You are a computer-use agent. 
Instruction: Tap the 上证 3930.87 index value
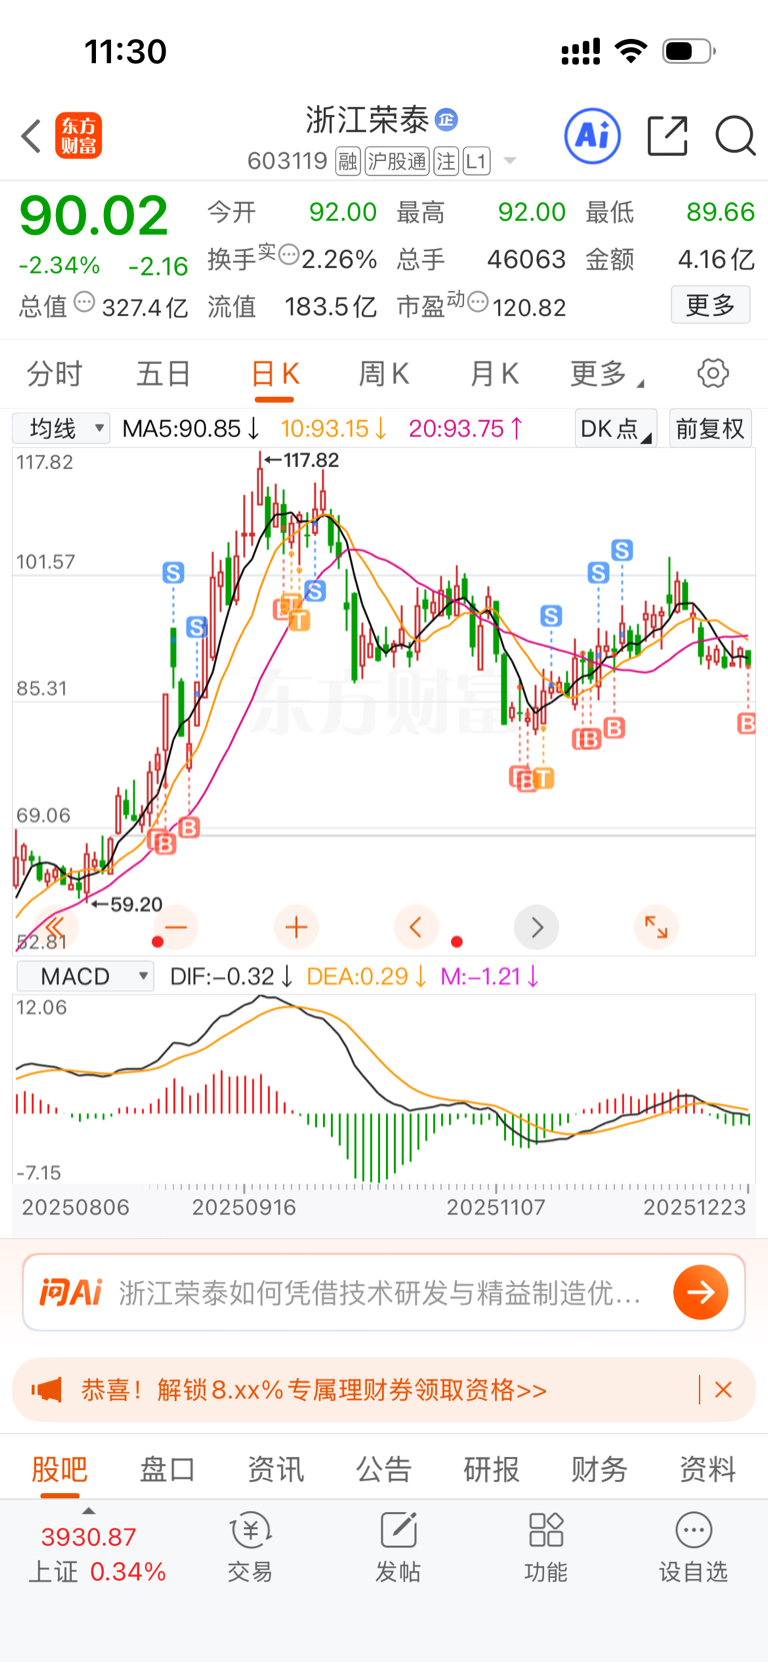pos(88,1536)
